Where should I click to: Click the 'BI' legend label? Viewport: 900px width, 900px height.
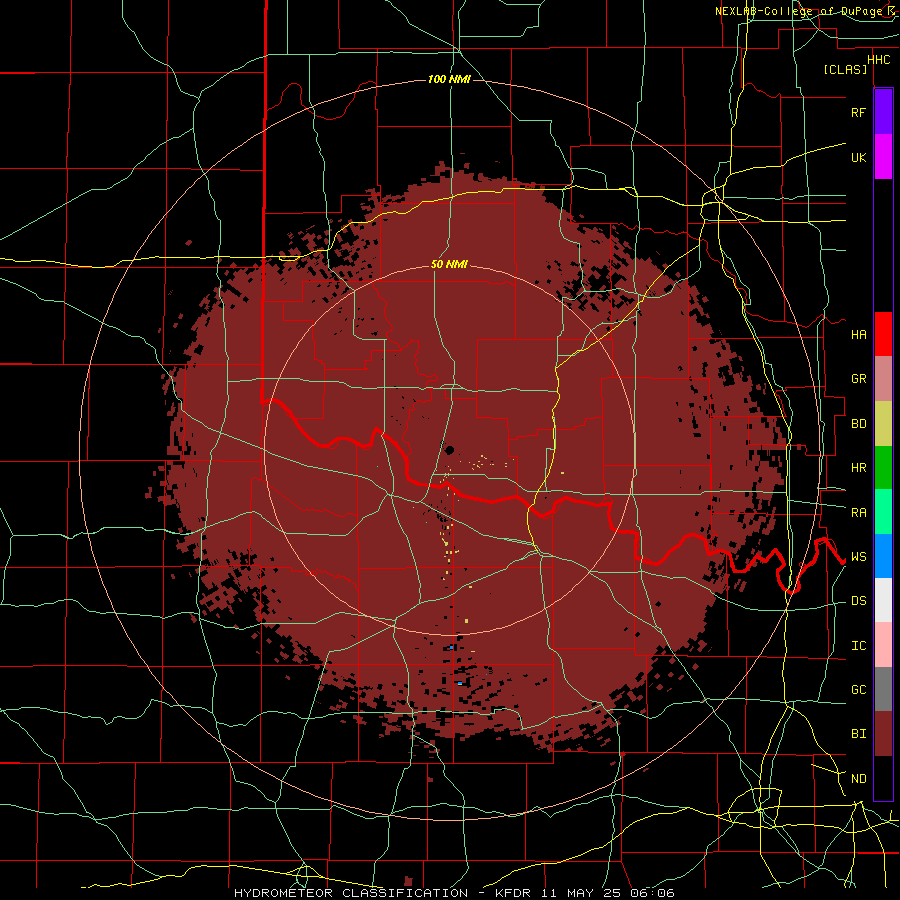pos(858,734)
